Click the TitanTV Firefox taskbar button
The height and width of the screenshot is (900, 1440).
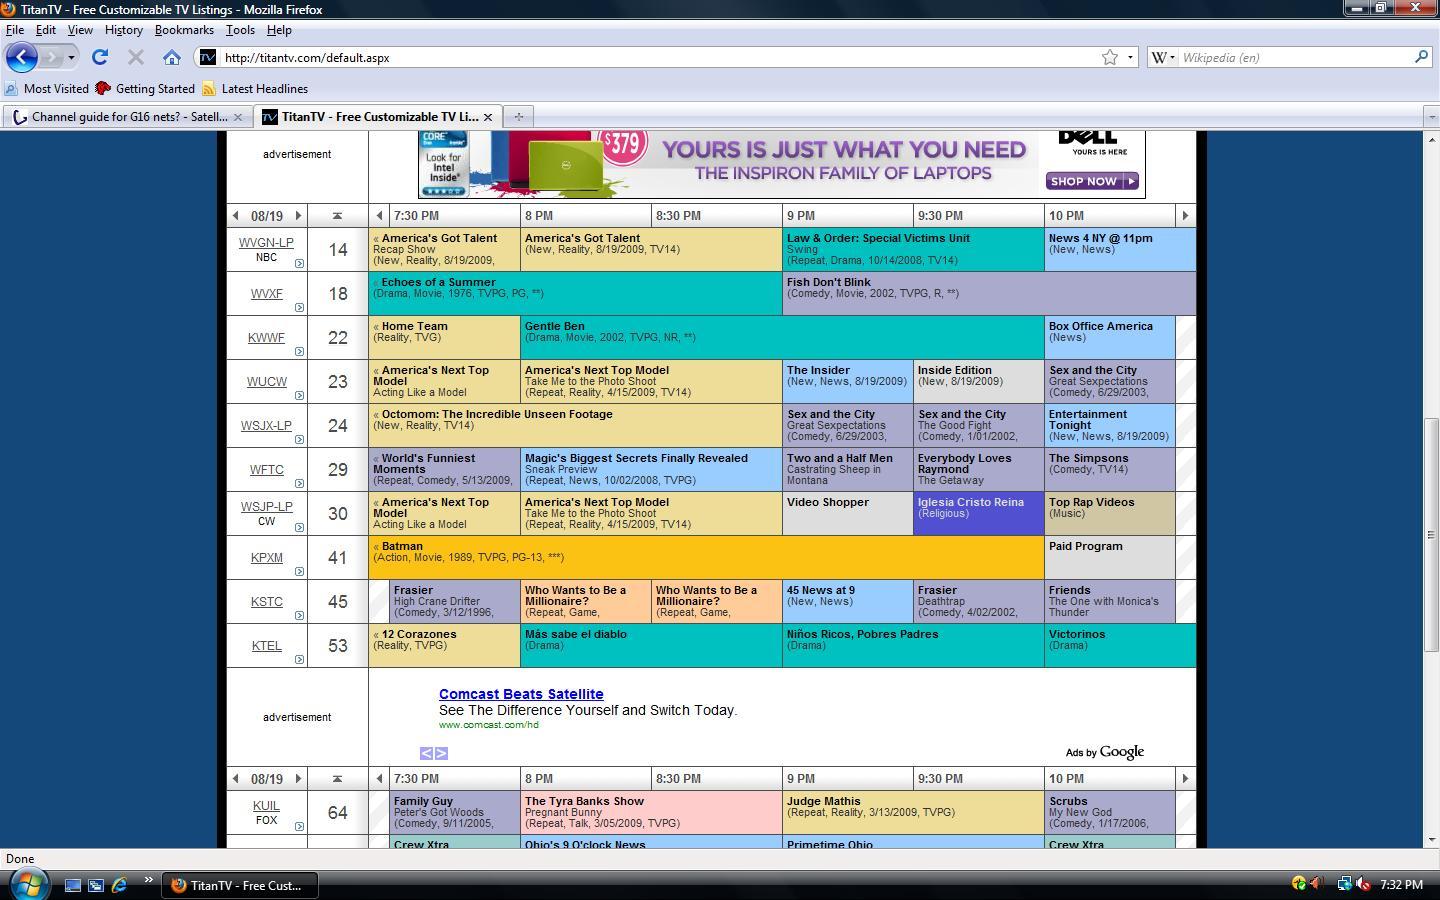point(239,885)
